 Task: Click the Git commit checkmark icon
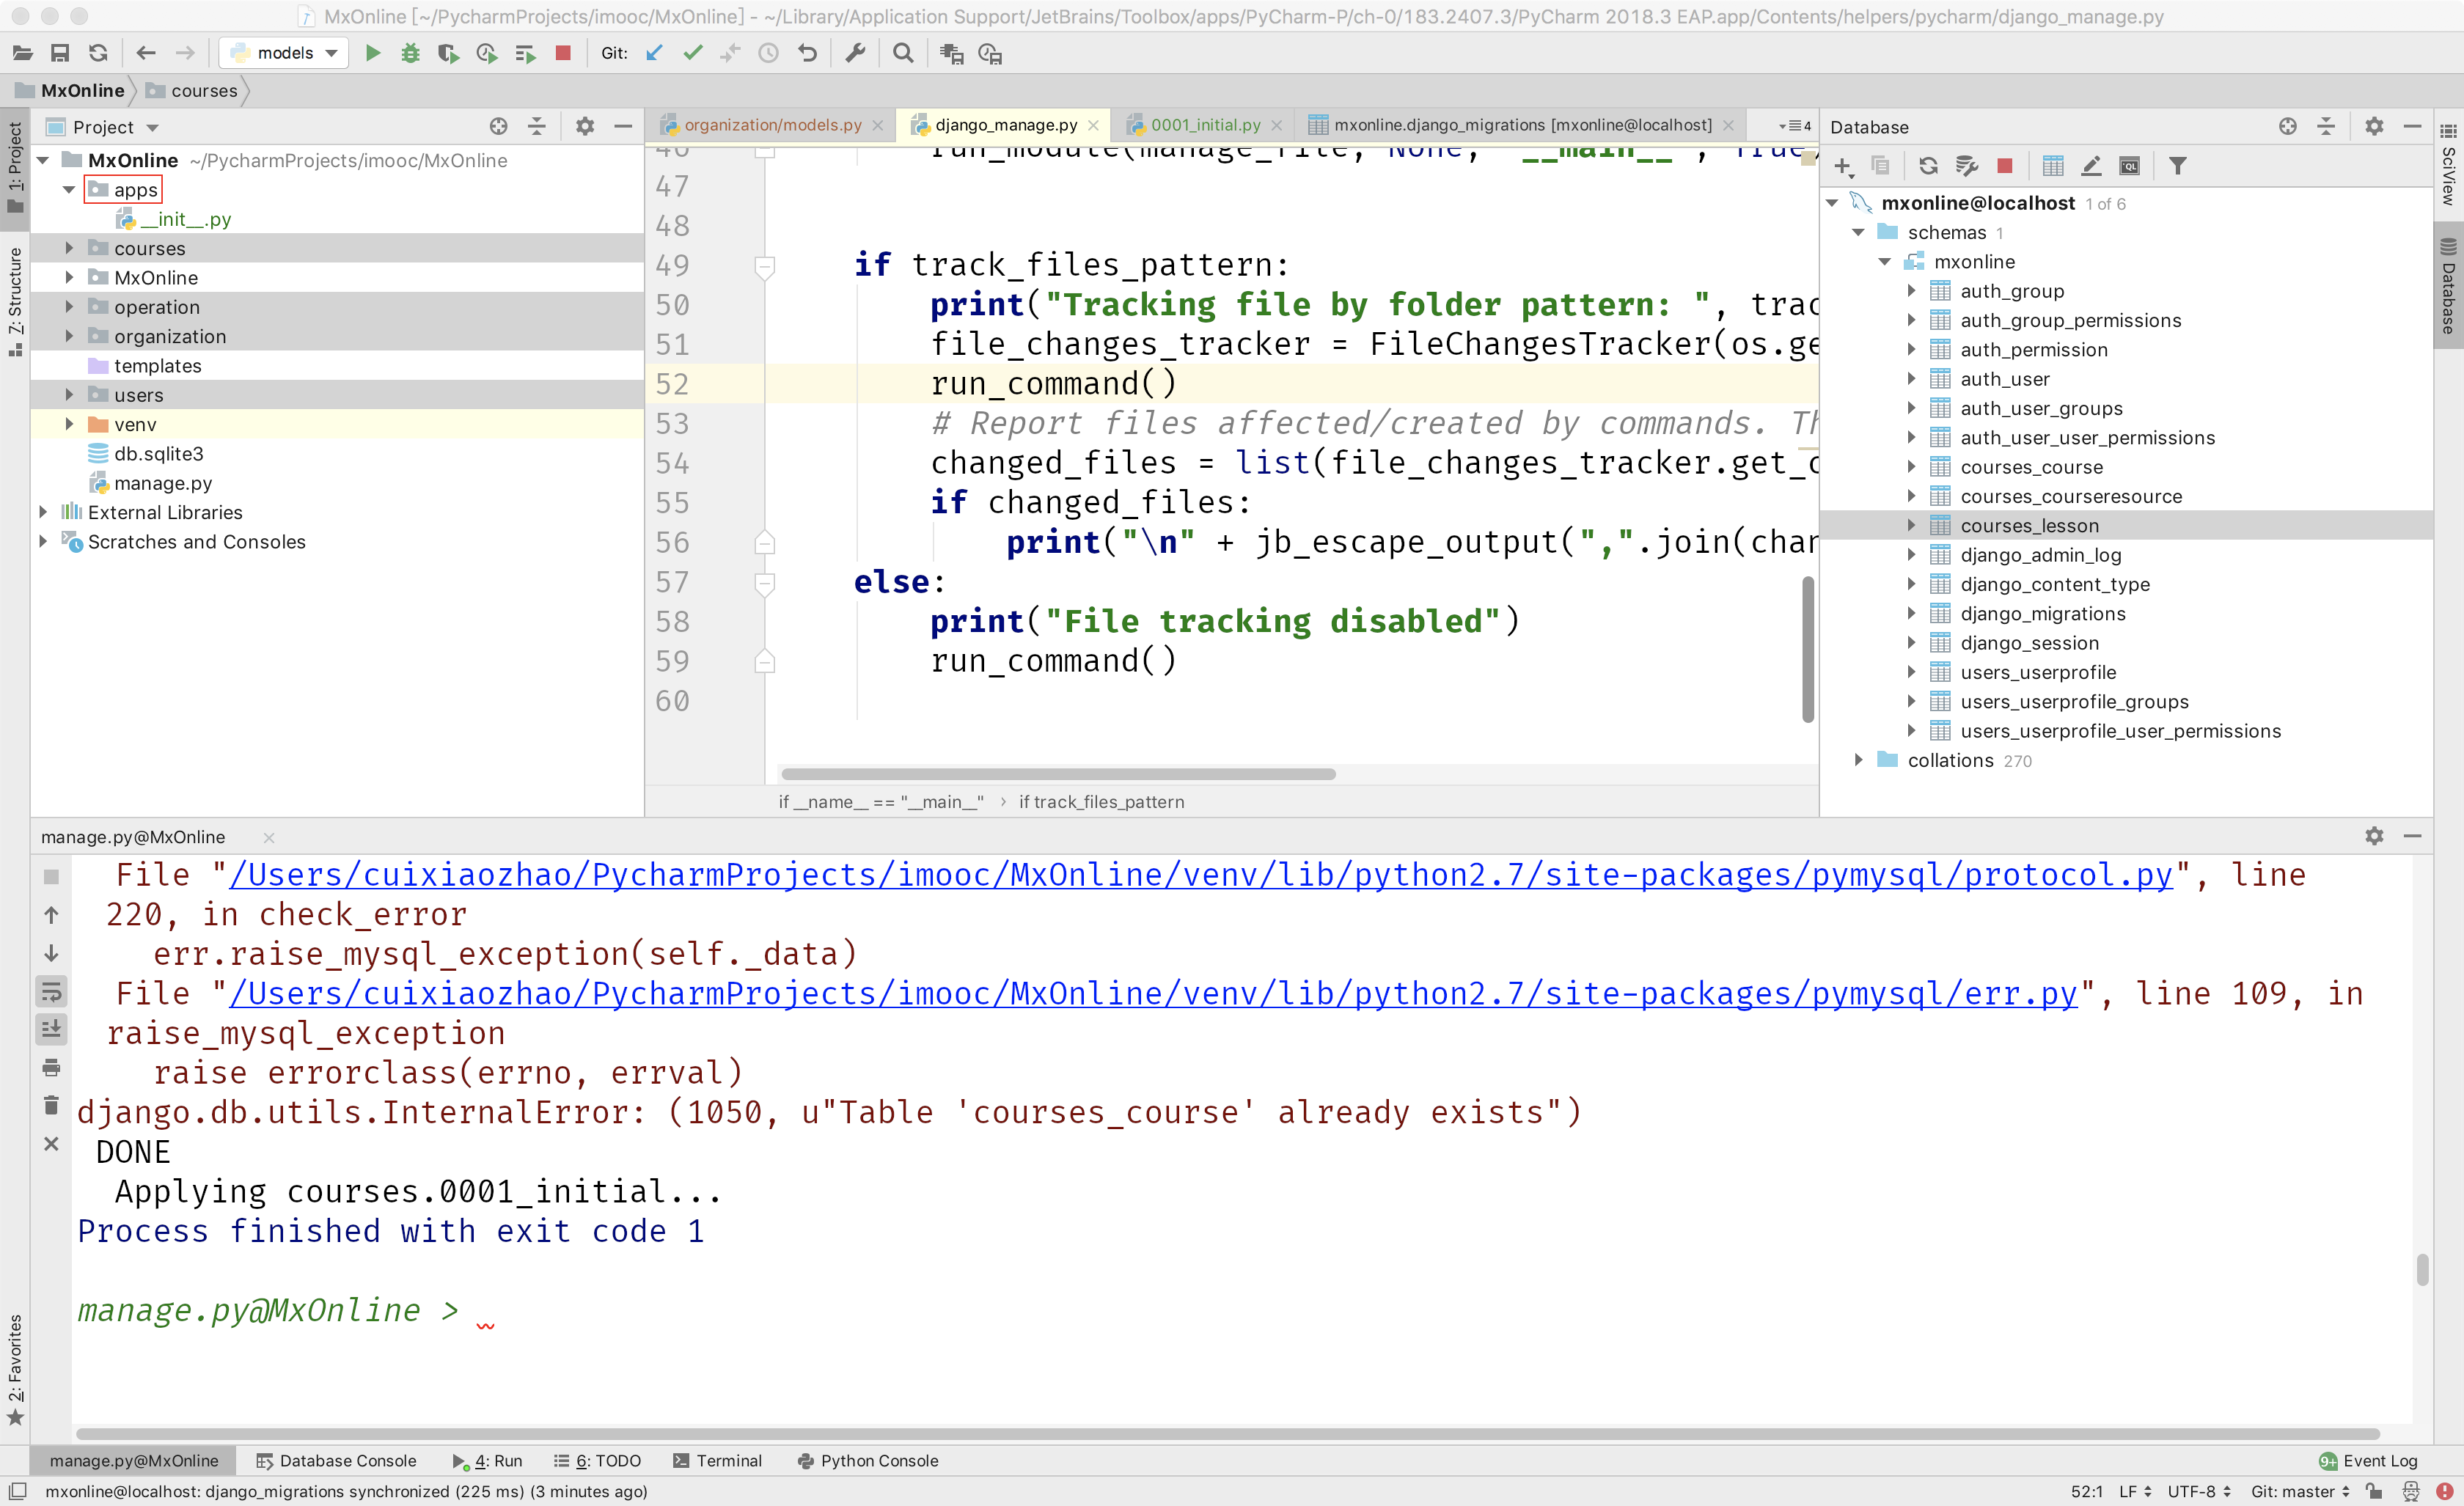[x=692, y=53]
